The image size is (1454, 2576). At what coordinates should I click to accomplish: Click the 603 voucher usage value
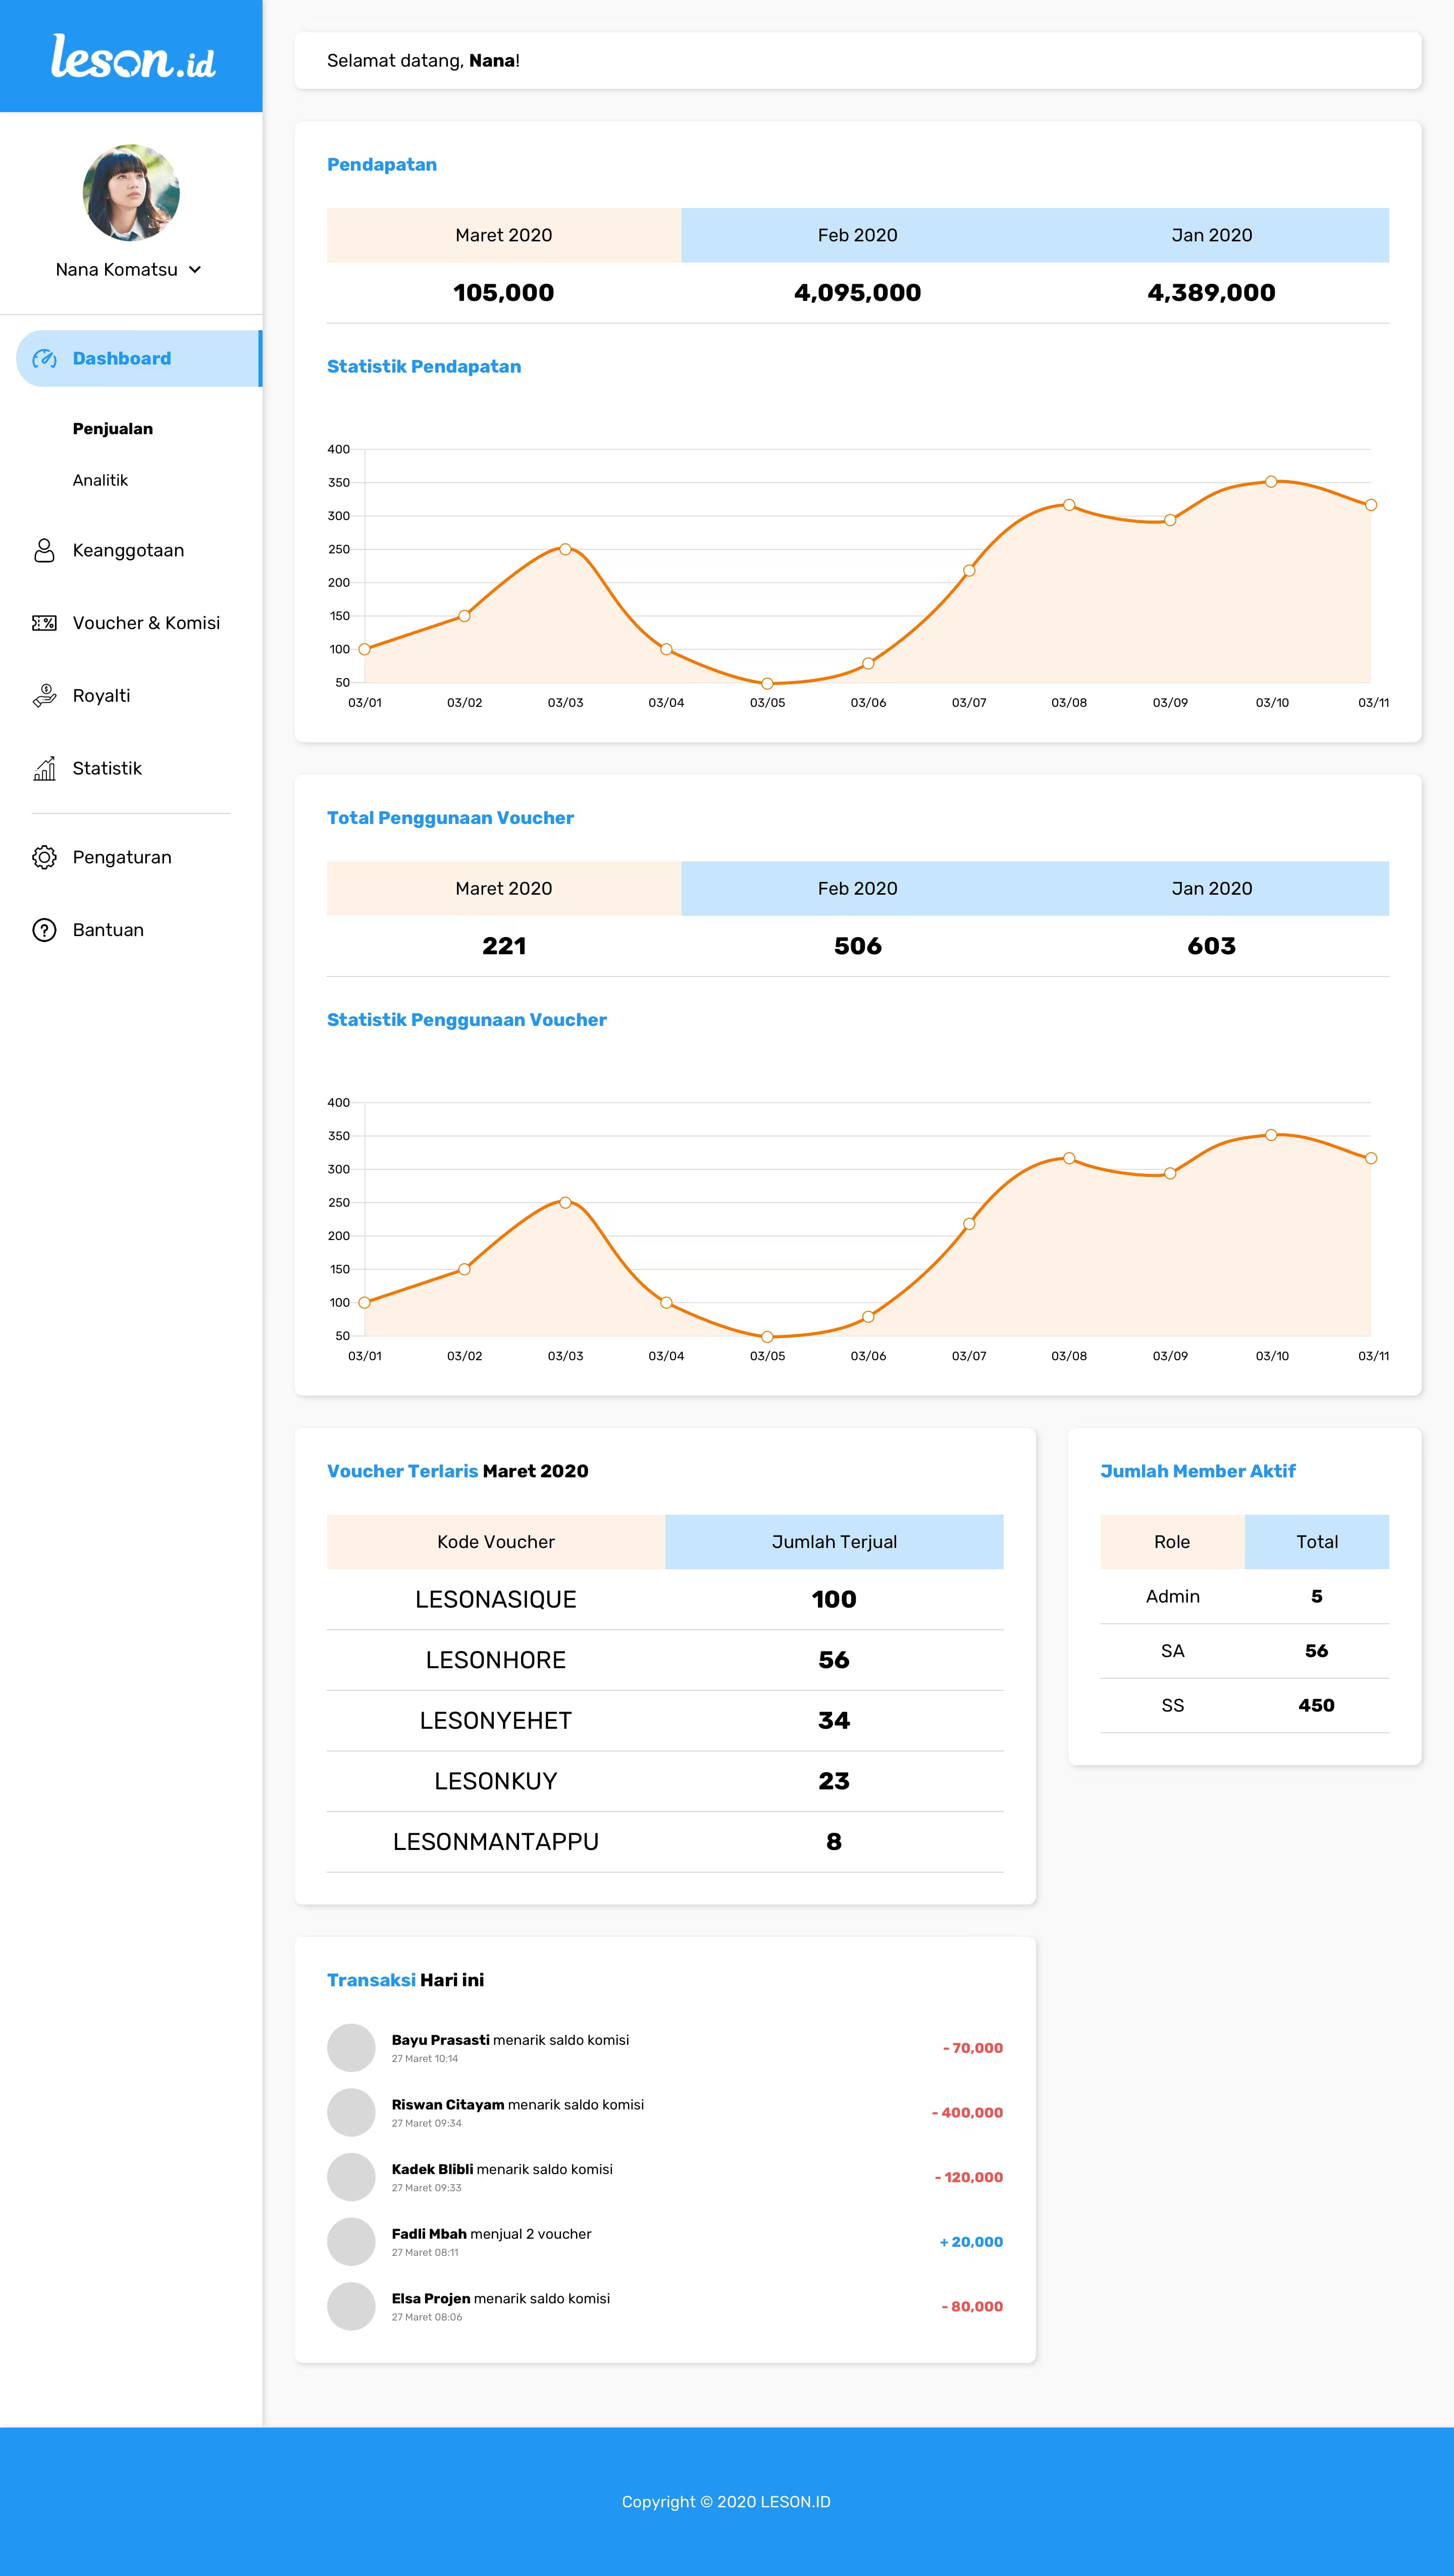pos(1212,946)
